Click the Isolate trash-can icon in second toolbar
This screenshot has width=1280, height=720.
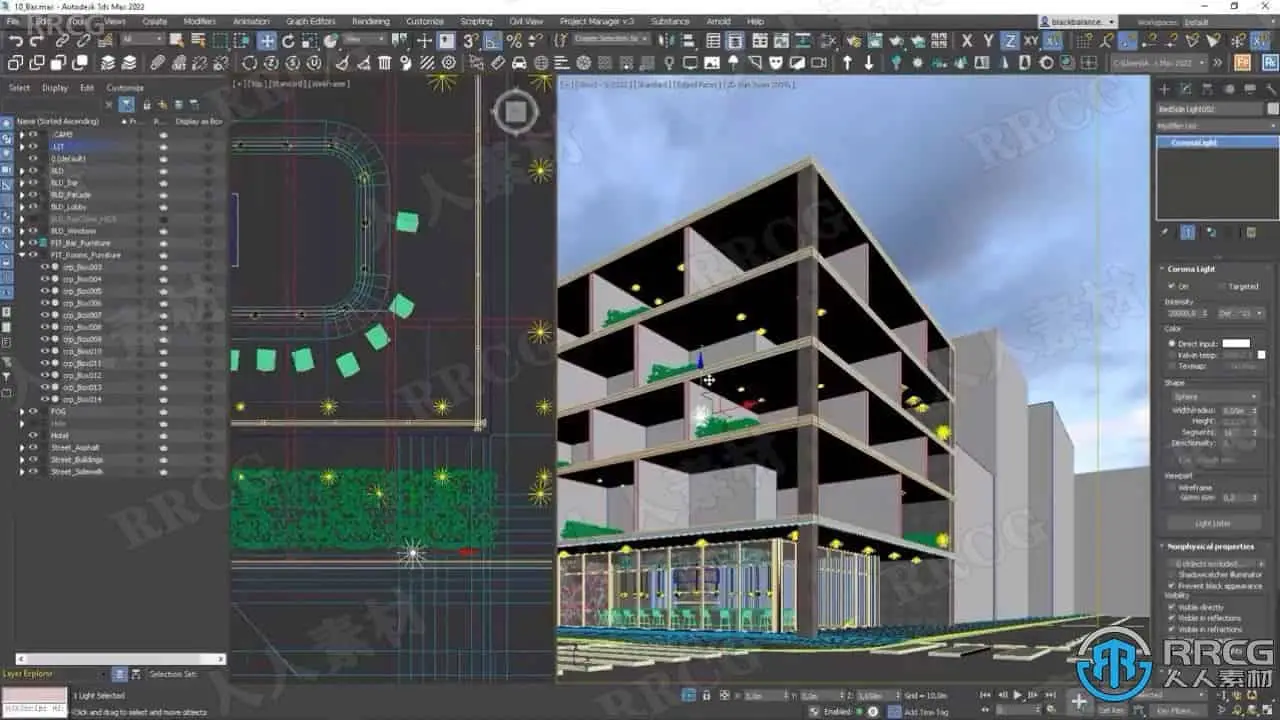point(384,63)
